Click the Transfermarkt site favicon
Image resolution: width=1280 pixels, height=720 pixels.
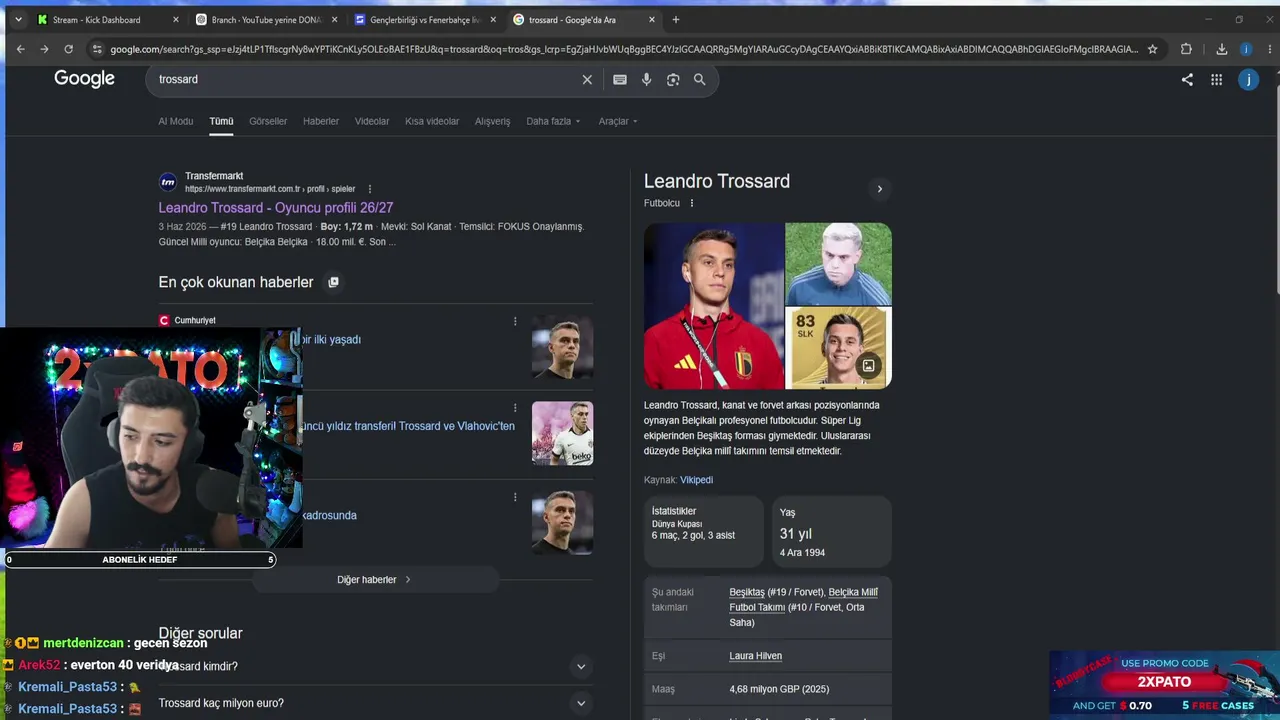(x=168, y=182)
